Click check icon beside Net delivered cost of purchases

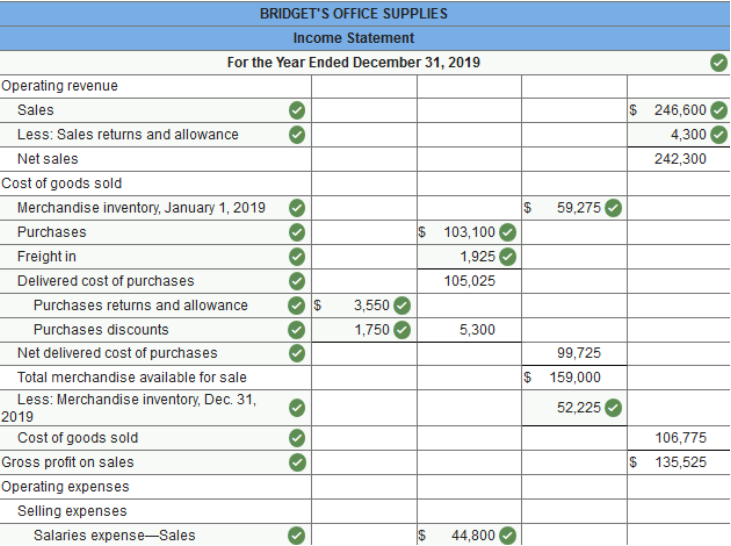pos(297,353)
